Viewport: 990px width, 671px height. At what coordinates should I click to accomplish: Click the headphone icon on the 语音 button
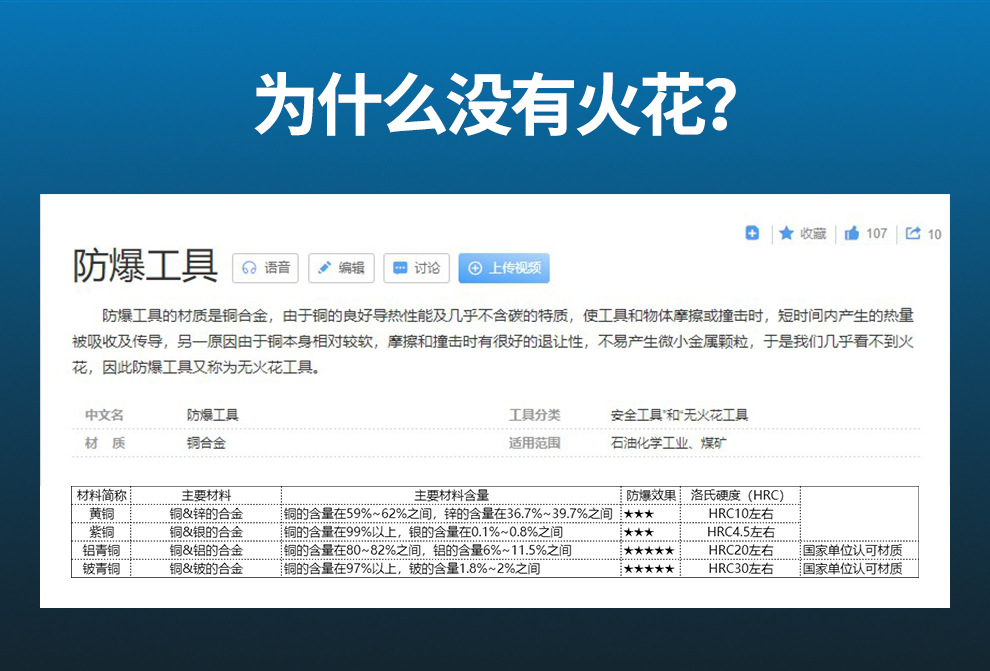[x=250, y=268]
